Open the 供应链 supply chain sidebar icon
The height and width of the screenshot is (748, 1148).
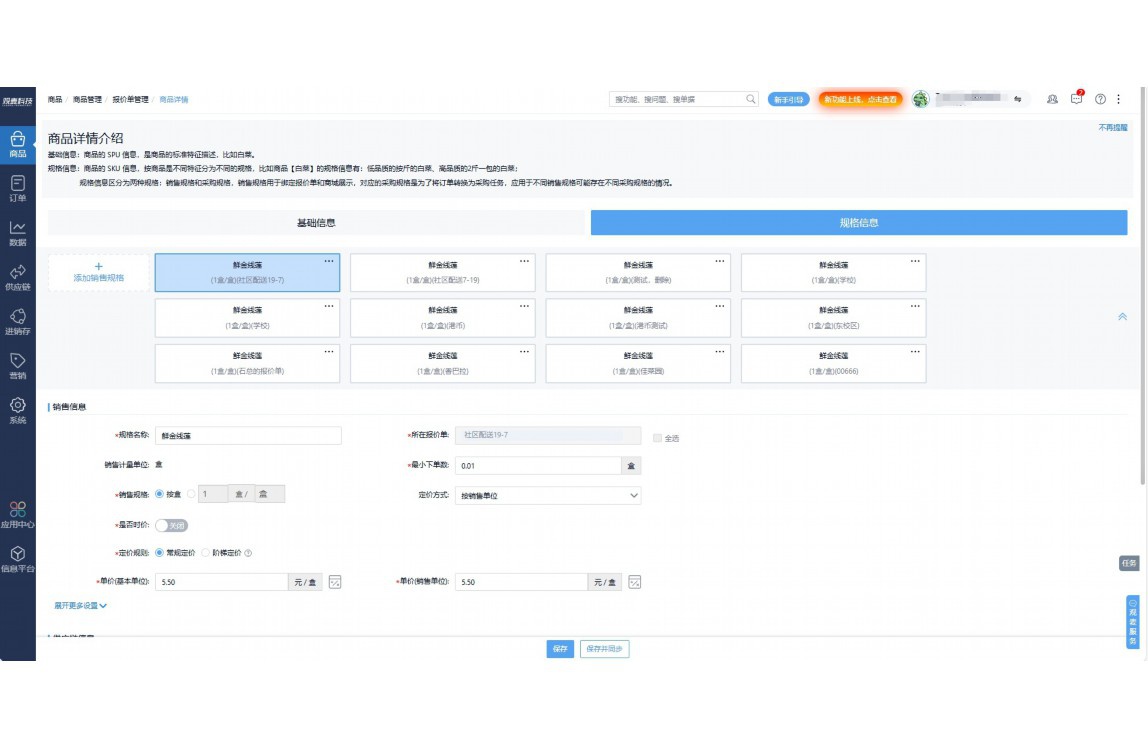17,277
